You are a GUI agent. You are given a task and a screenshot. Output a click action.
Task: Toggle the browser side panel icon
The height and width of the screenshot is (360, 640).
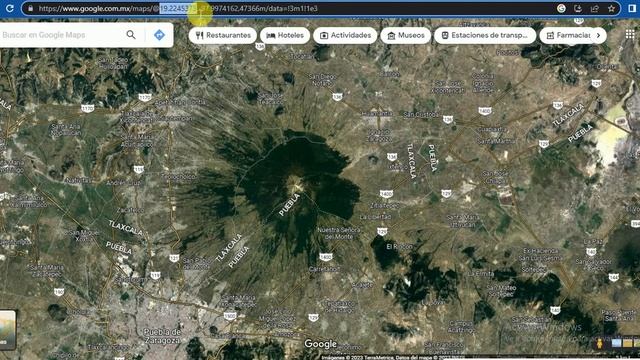click(632, 8)
